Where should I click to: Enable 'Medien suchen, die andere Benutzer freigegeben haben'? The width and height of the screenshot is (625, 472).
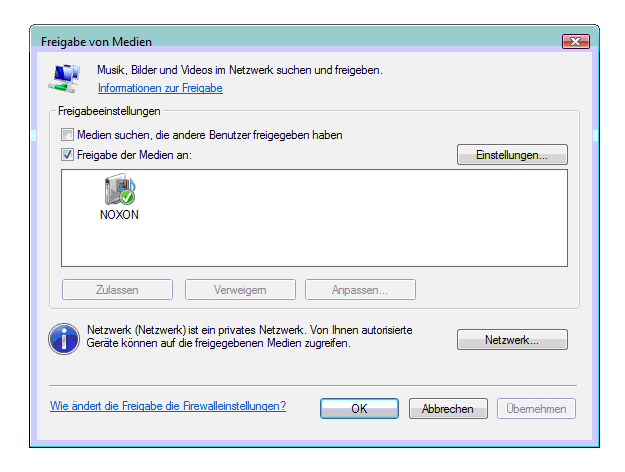click(x=67, y=135)
